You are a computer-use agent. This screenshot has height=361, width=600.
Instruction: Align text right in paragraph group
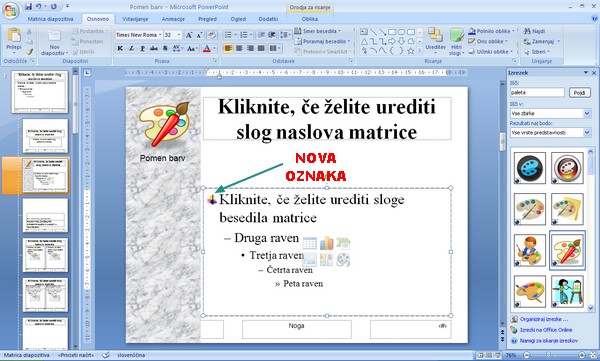click(250, 48)
